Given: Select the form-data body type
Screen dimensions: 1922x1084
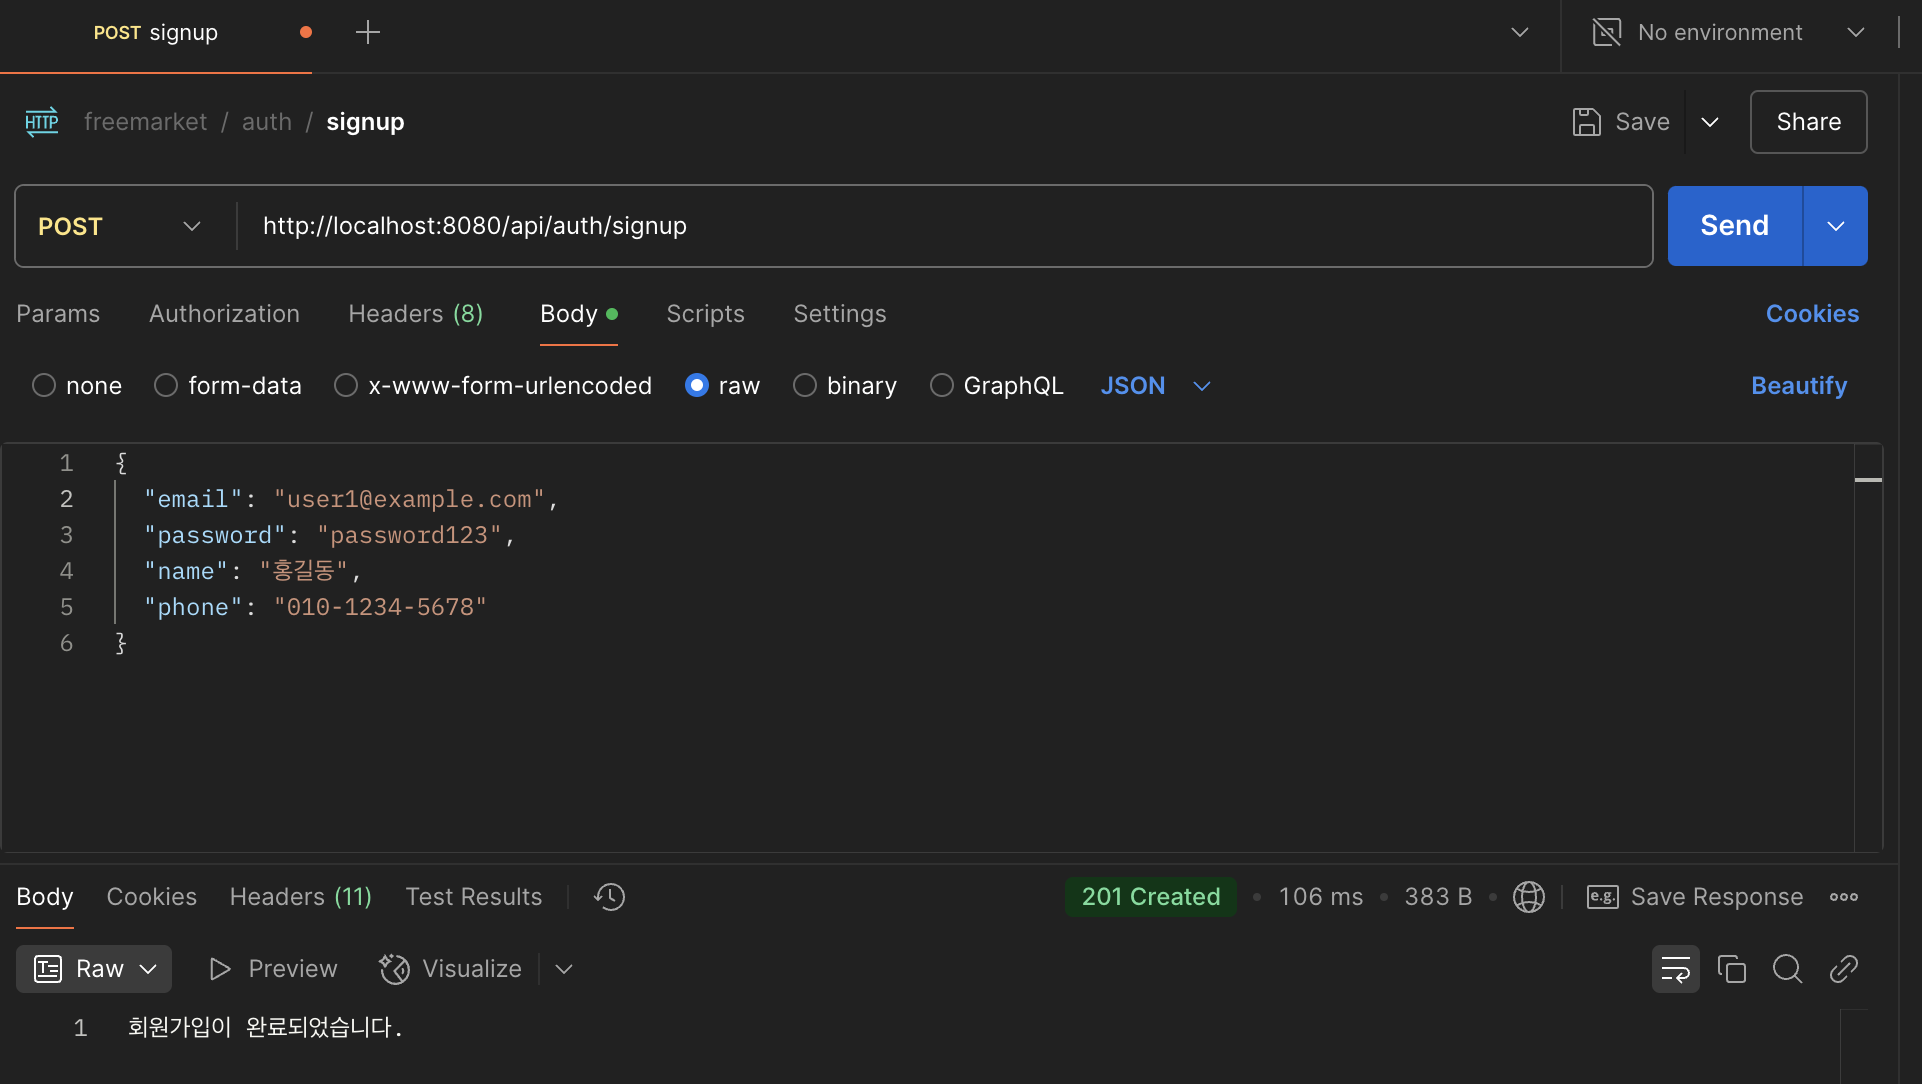Looking at the screenshot, I should click(x=166, y=386).
